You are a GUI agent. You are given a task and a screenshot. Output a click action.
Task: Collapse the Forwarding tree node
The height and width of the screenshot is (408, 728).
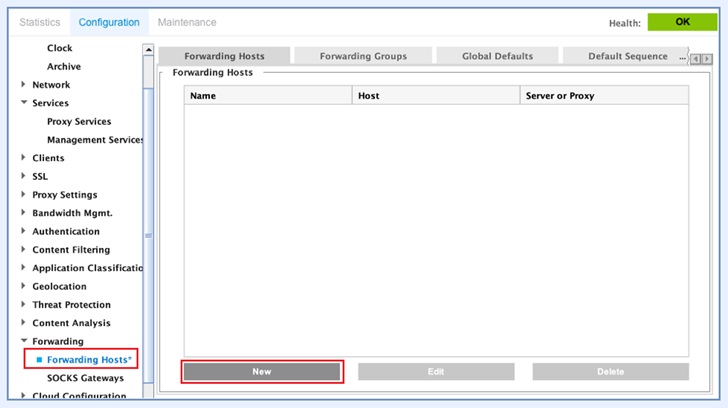23,341
